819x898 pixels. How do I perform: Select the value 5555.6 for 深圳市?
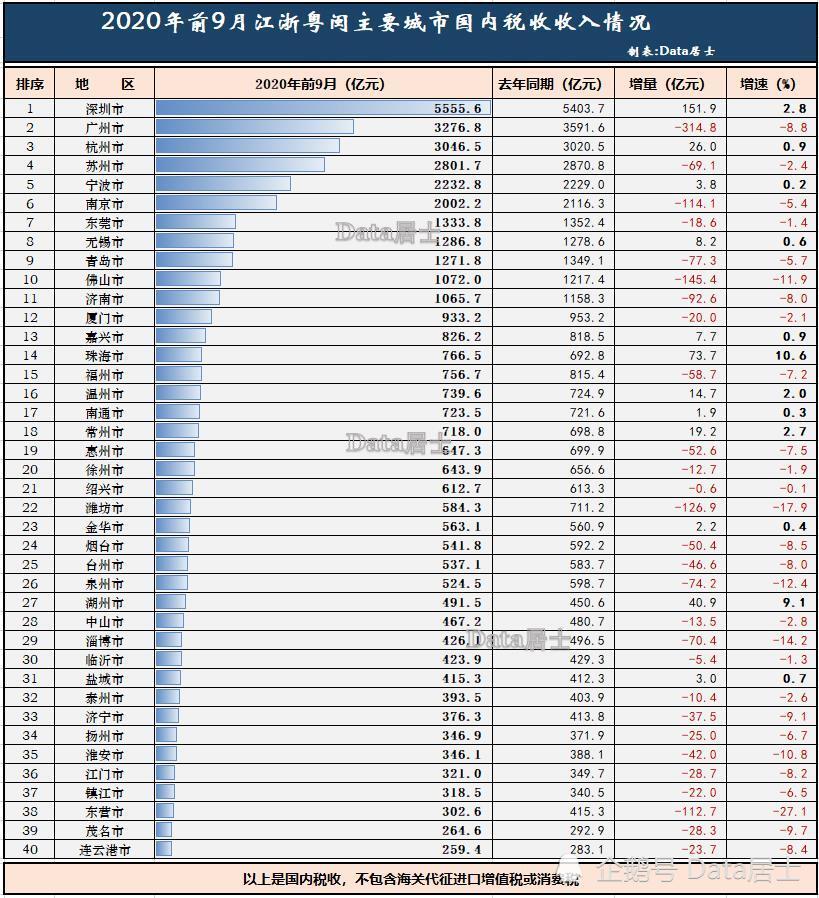coord(457,109)
